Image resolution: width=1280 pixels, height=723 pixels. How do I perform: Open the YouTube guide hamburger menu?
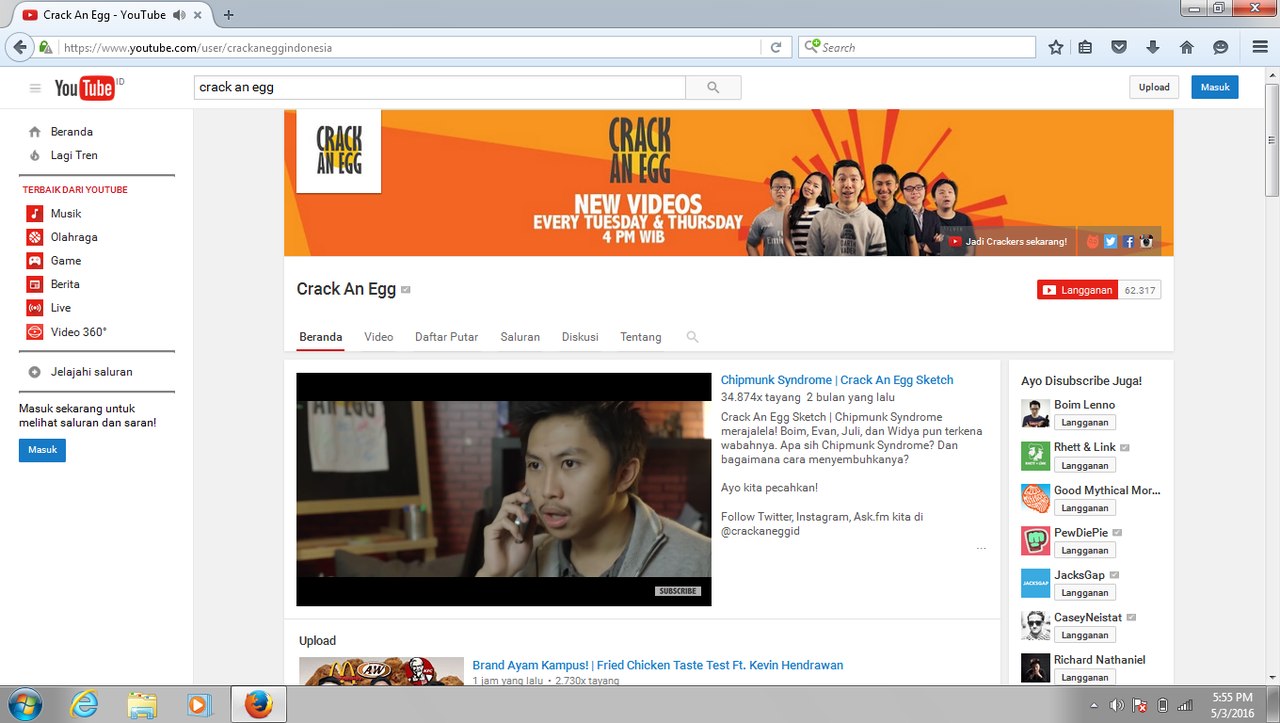(35, 88)
